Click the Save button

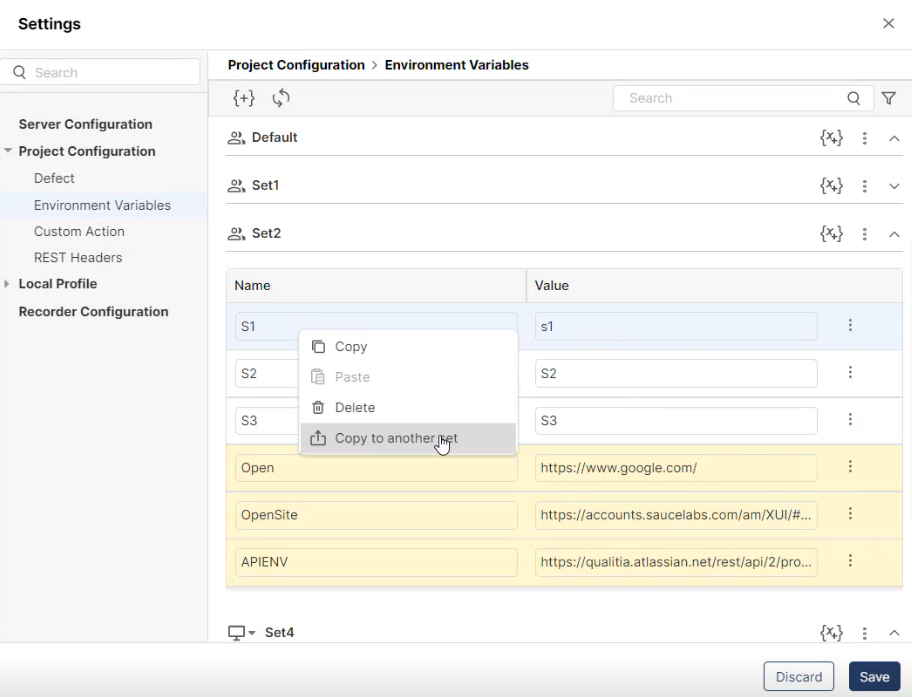coord(874,677)
